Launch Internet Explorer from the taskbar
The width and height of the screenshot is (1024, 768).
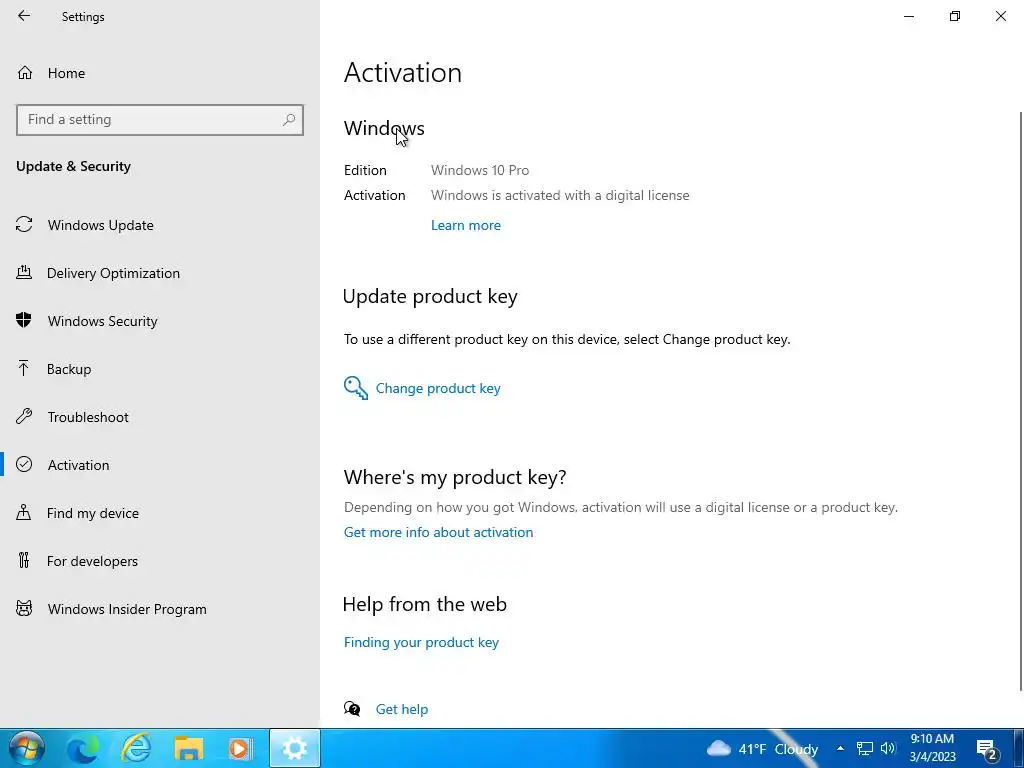point(136,748)
